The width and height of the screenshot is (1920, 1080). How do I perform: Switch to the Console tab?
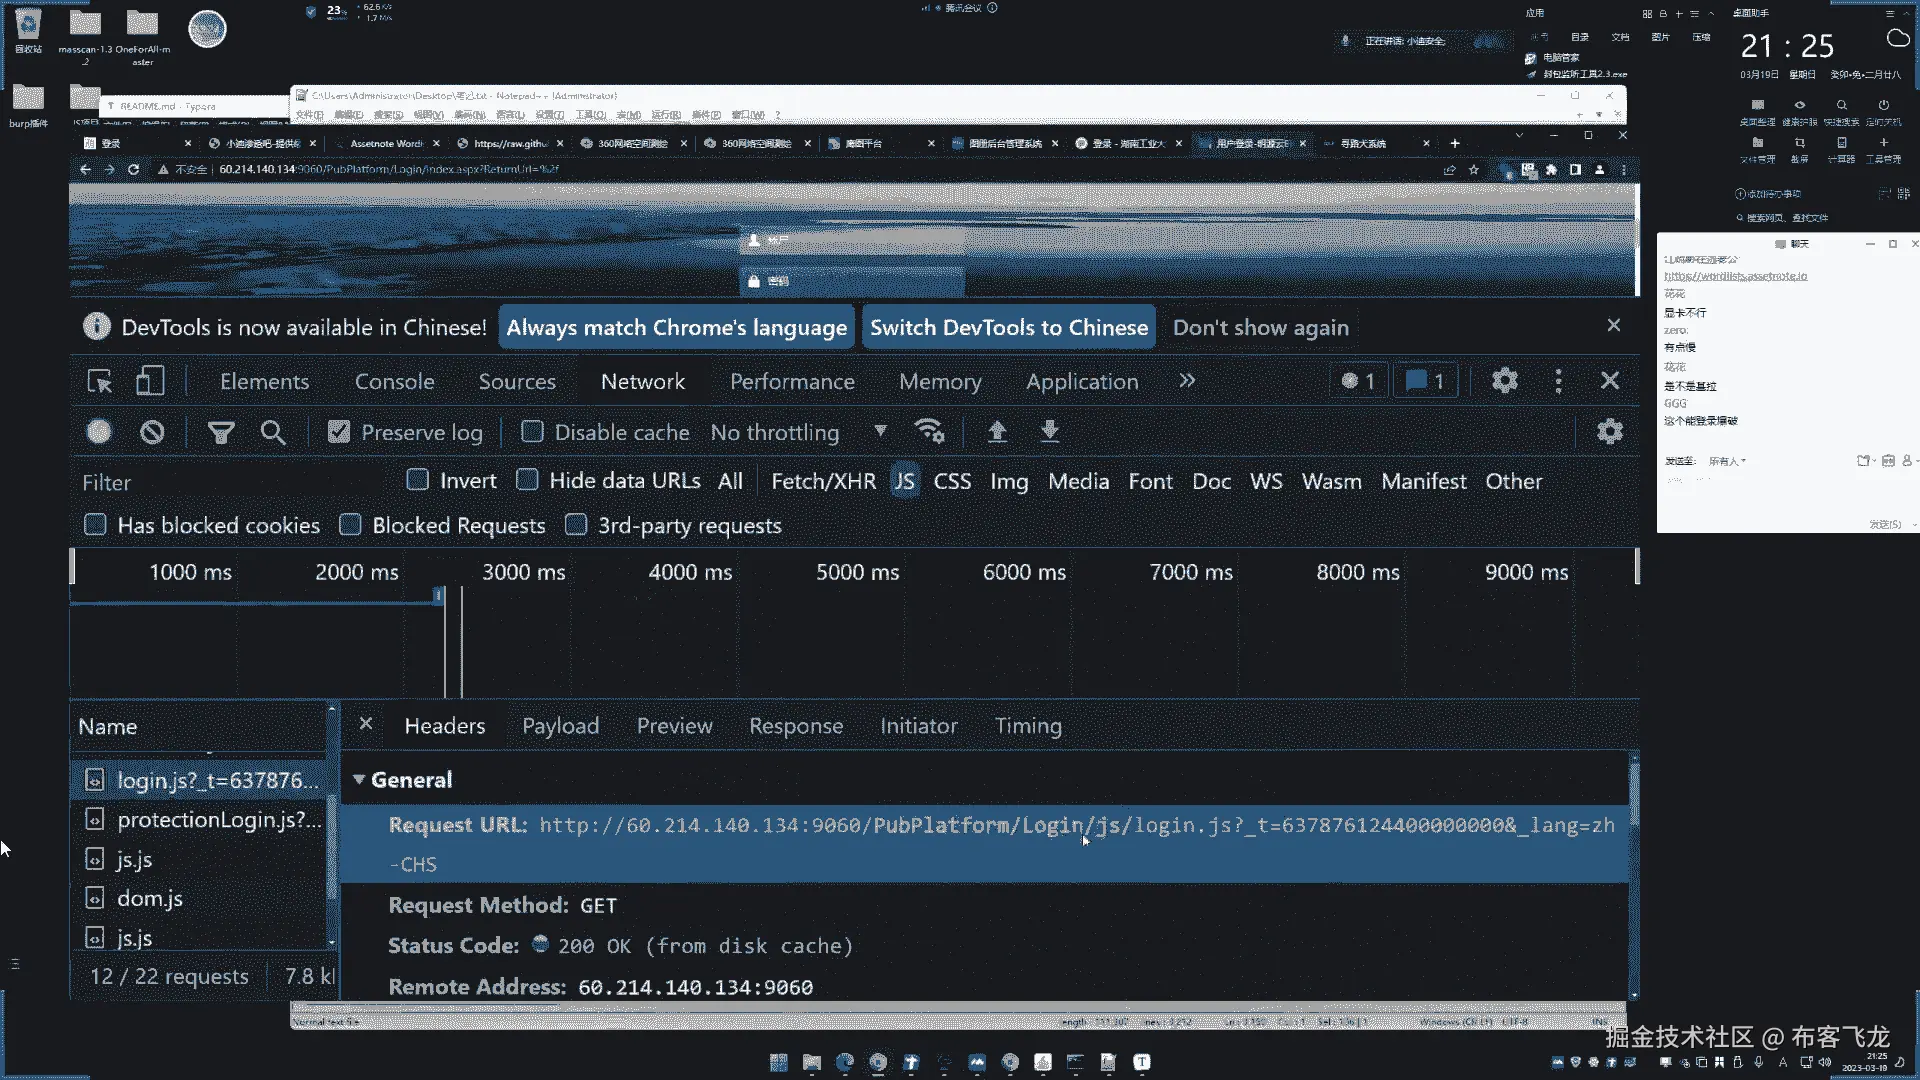click(x=394, y=381)
